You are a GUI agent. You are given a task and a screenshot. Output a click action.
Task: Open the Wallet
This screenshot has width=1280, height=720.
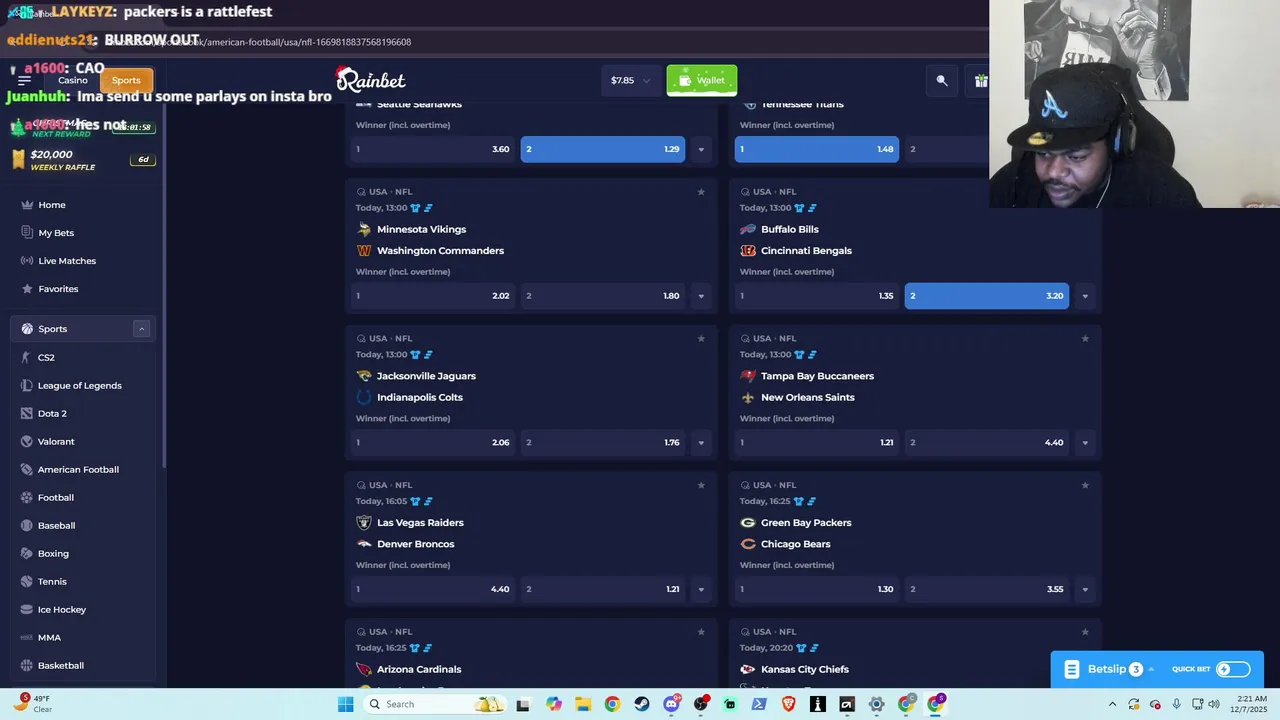click(702, 80)
